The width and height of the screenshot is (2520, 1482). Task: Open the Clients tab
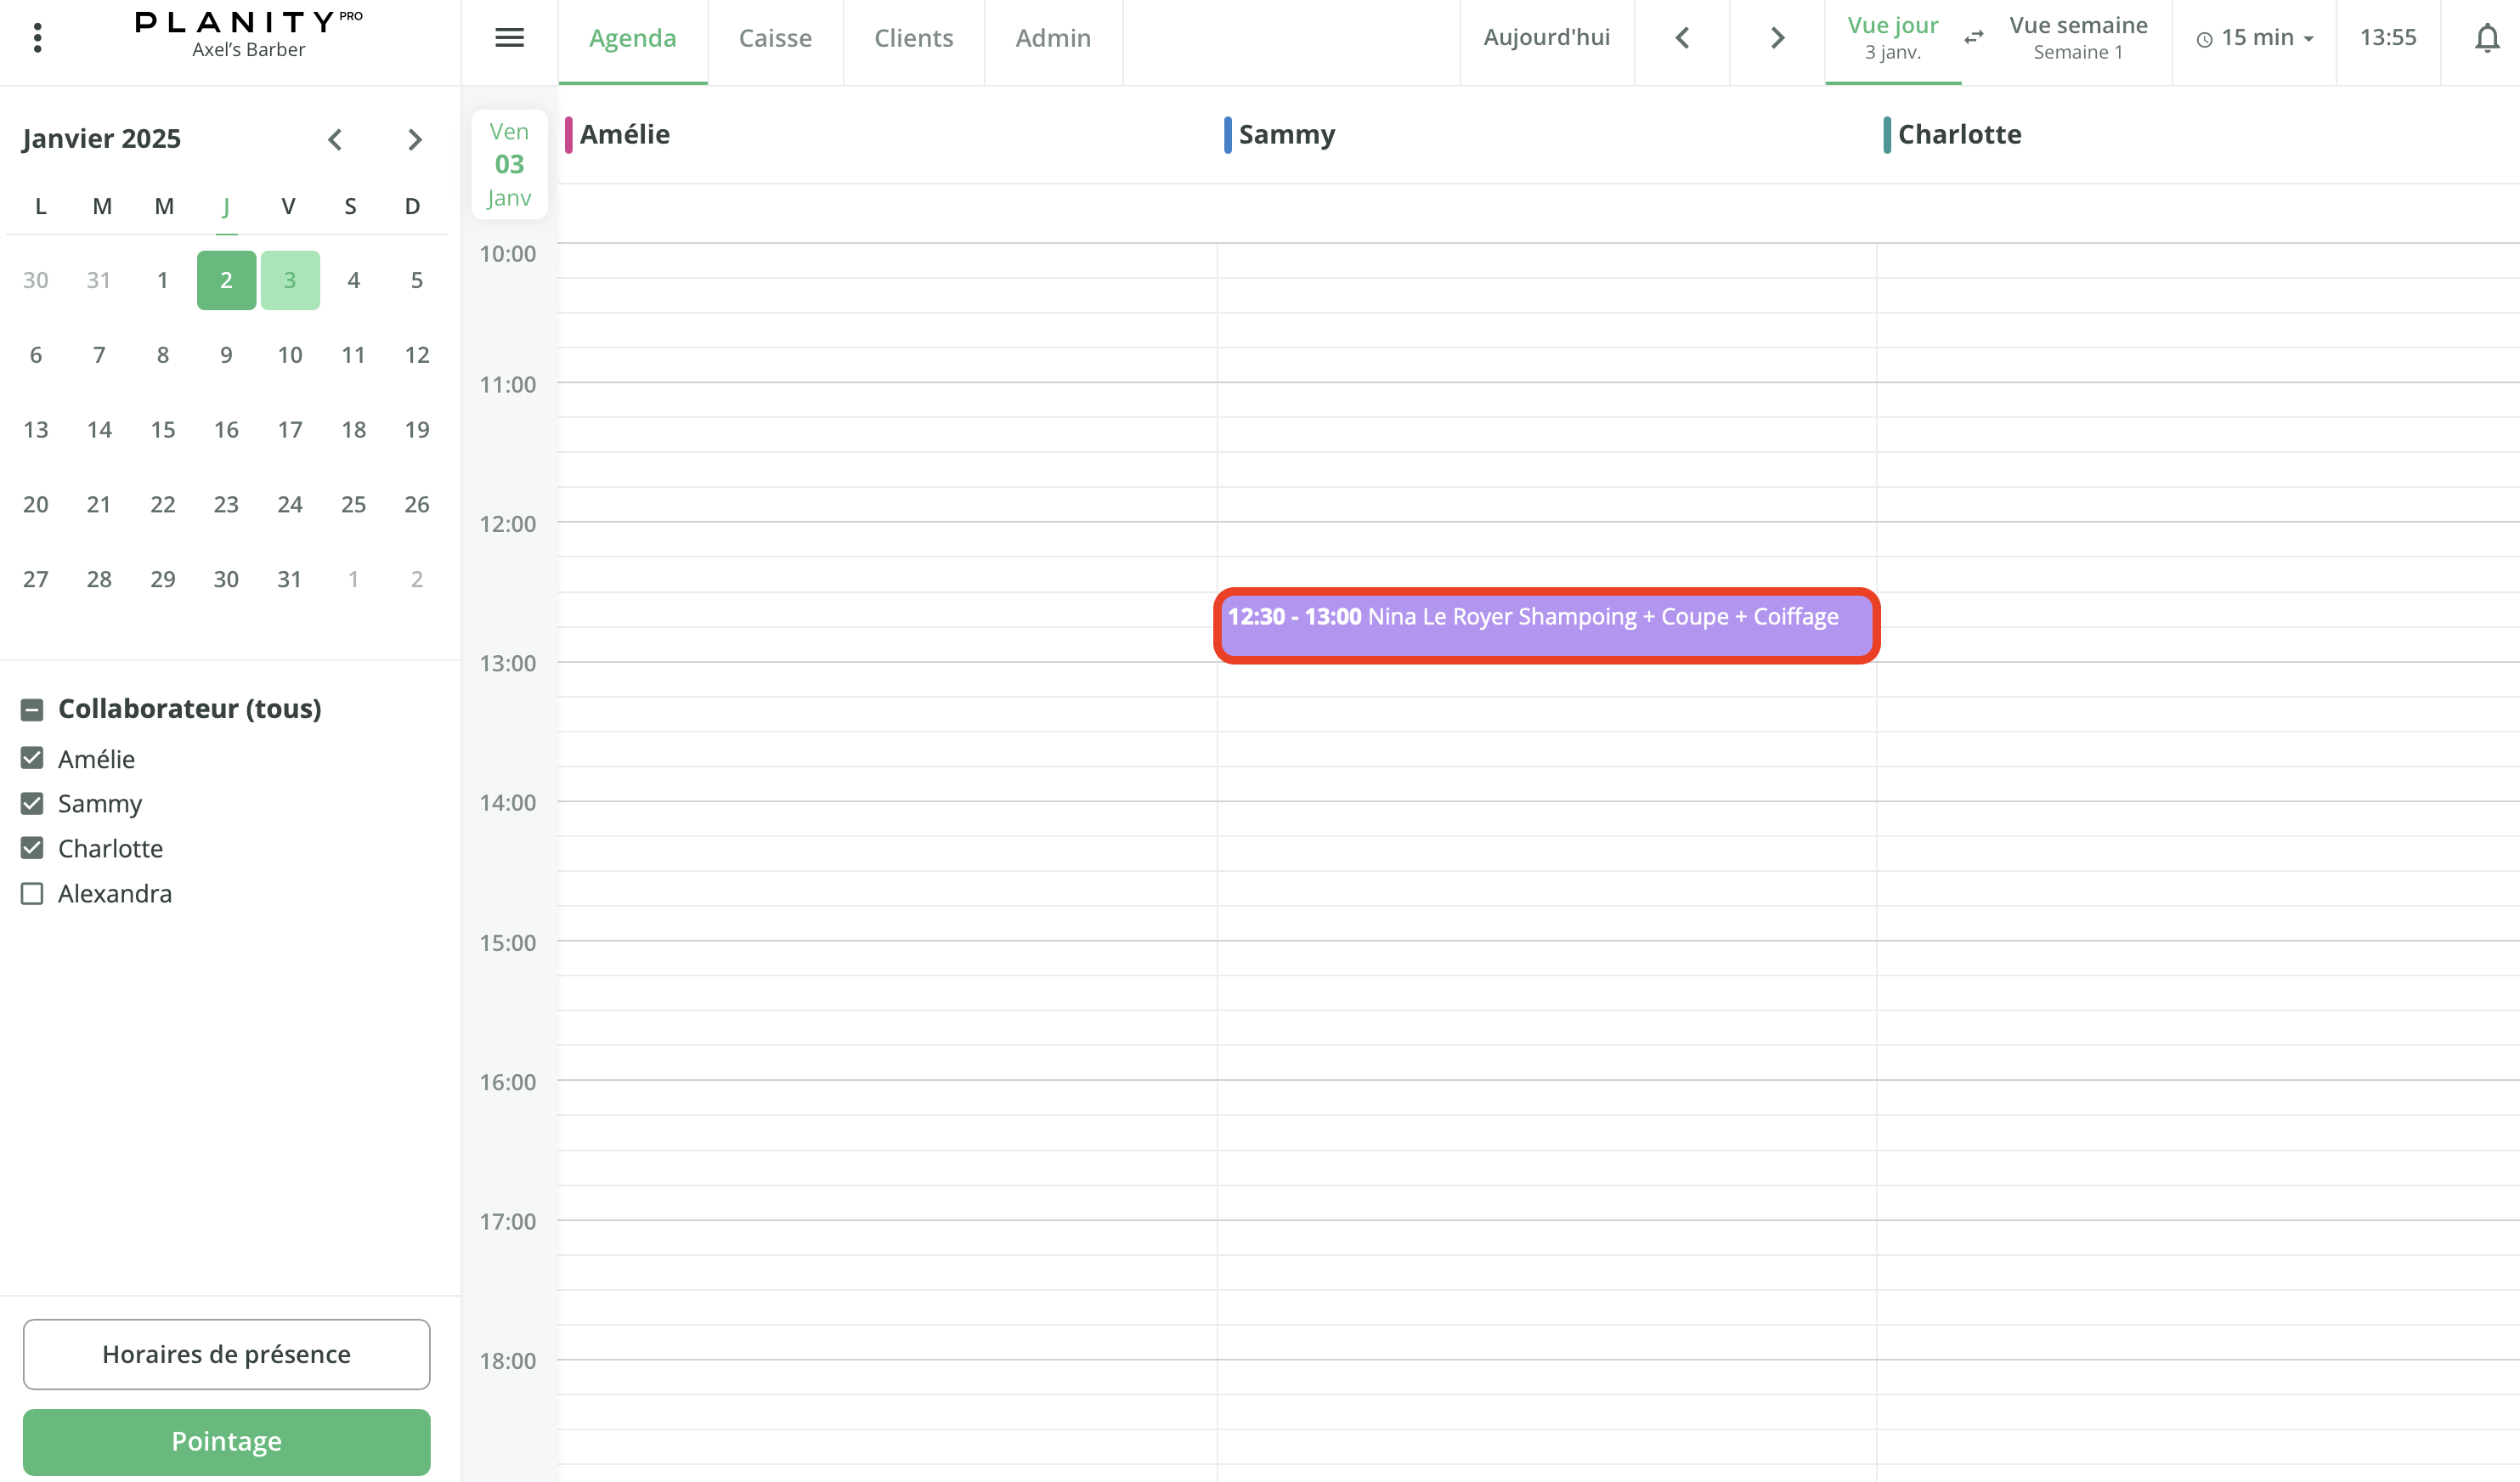913,38
